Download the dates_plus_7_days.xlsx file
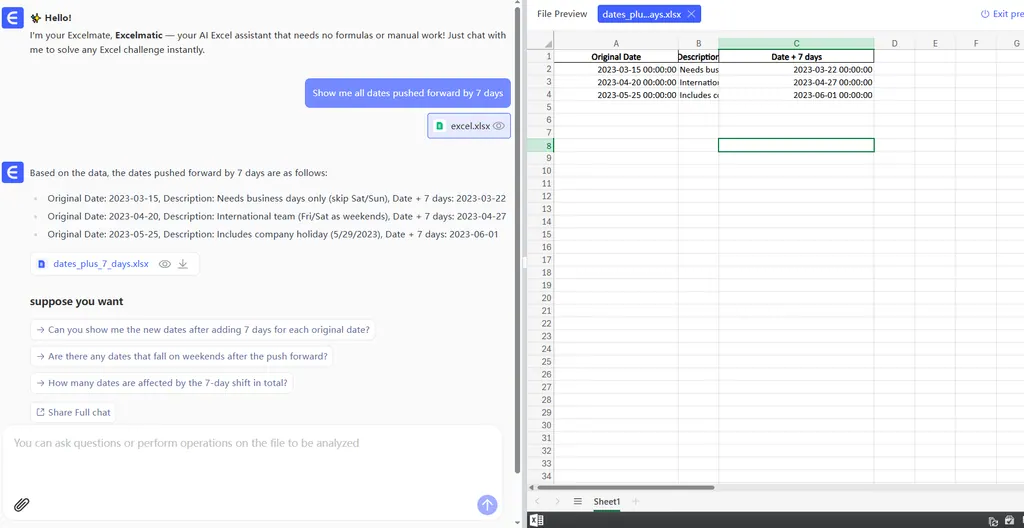The width and height of the screenshot is (1024, 528). (183, 264)
